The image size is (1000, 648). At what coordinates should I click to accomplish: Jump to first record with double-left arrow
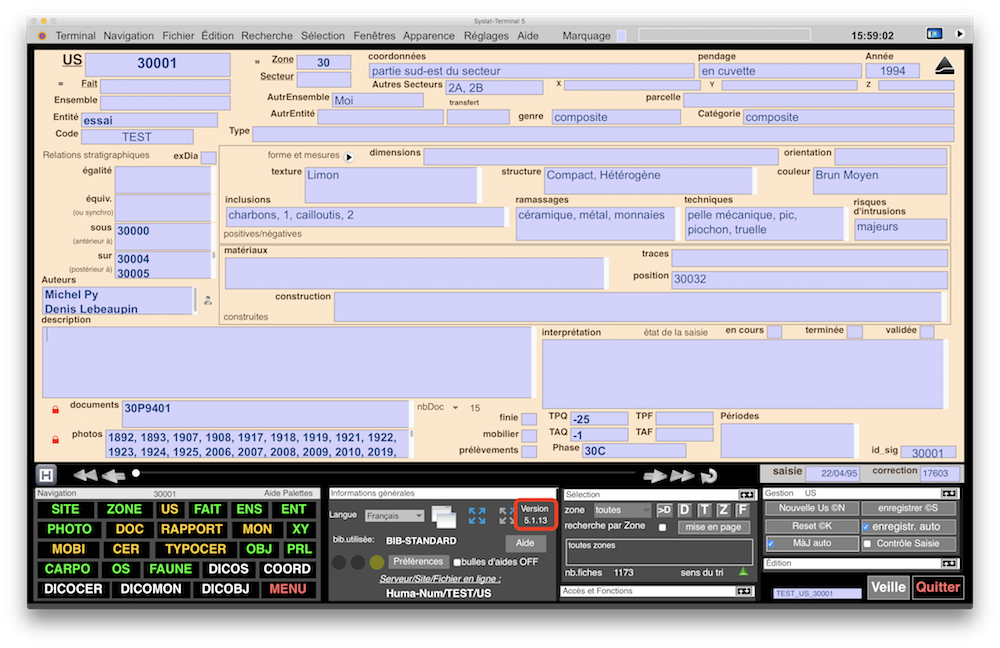(x=85, y=475)
